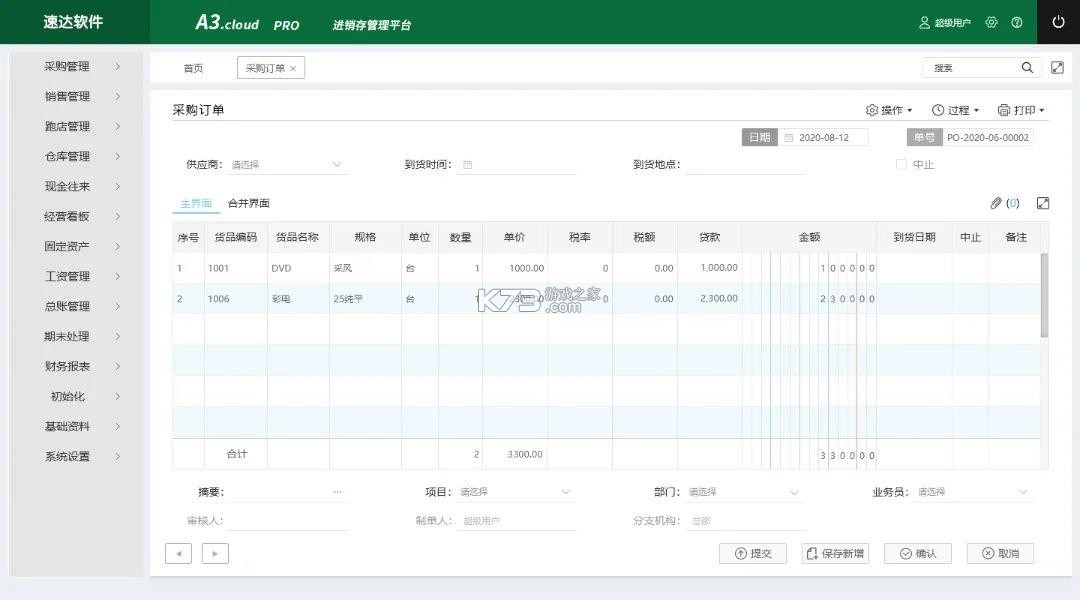Image resolution: width=1080 pixels, height=600 pixels.
Task: Open the settings gear in header
Action: tap(991, 22)
